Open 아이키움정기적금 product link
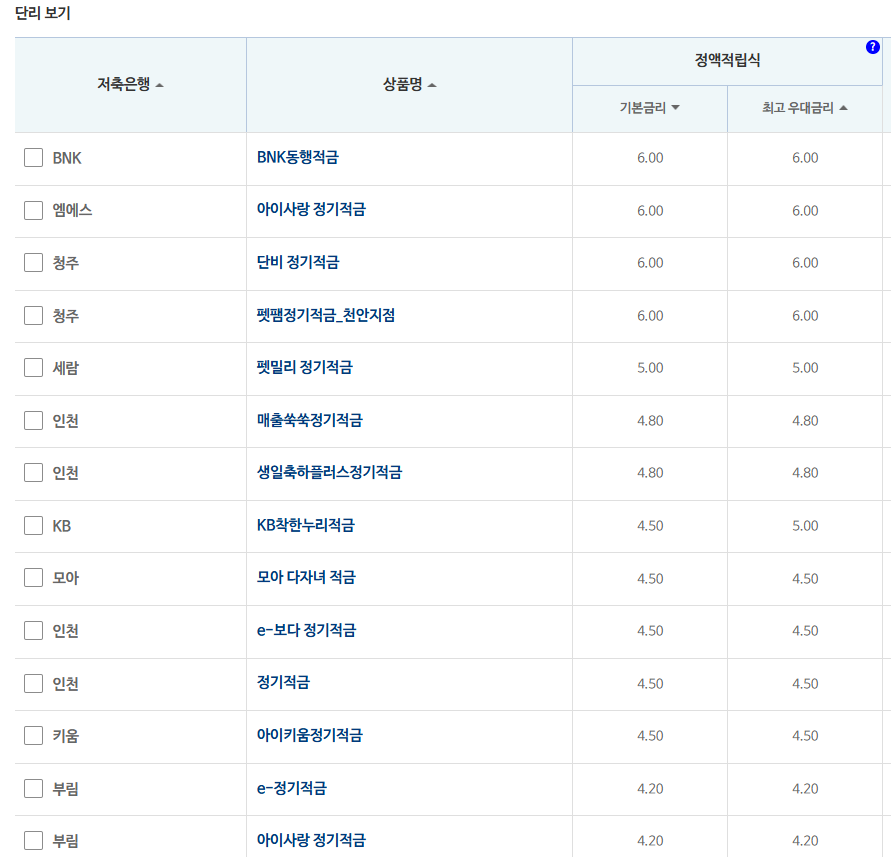891x857 pixels. click(310, 735)
